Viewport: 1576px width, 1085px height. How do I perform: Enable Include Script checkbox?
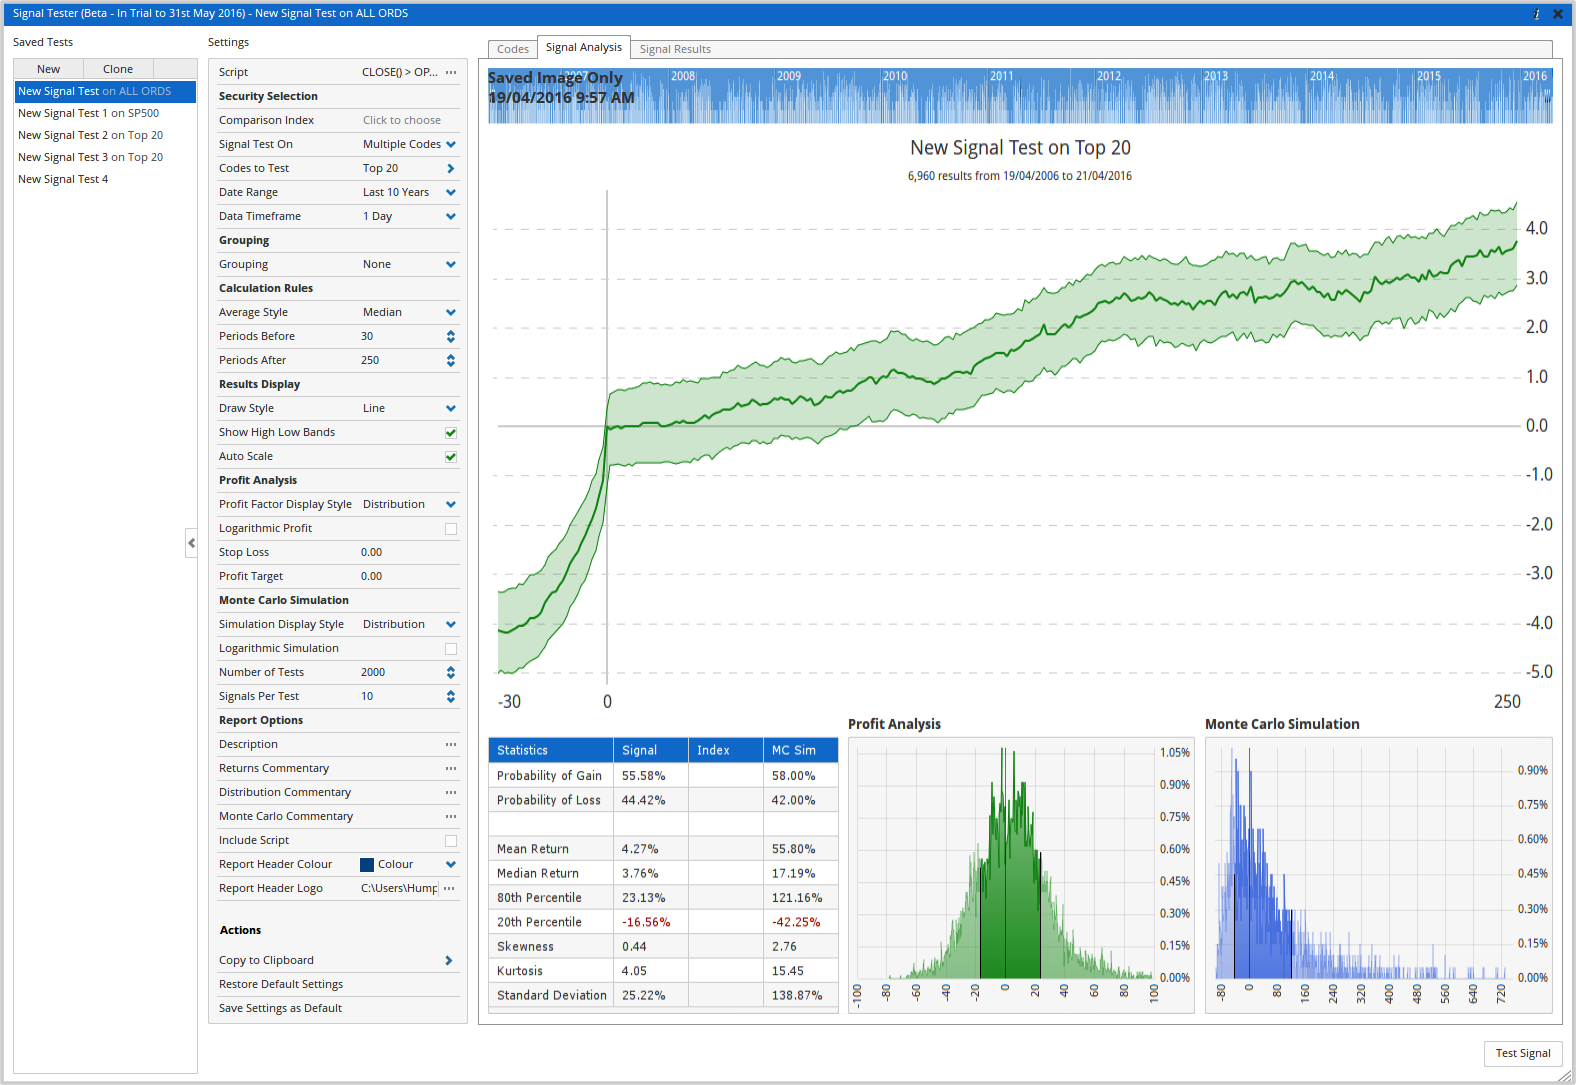(x=451, y=841)
